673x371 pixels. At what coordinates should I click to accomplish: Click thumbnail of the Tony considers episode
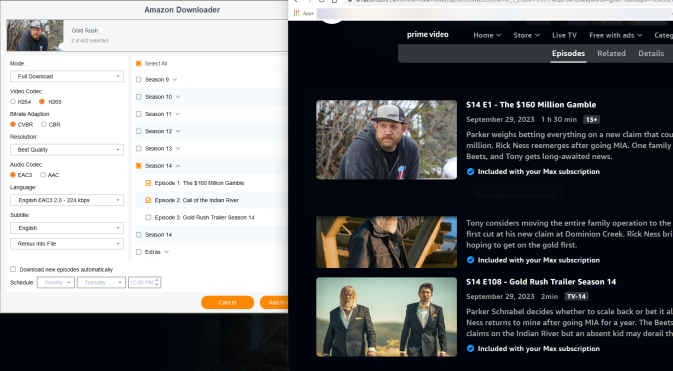(386, 242)
